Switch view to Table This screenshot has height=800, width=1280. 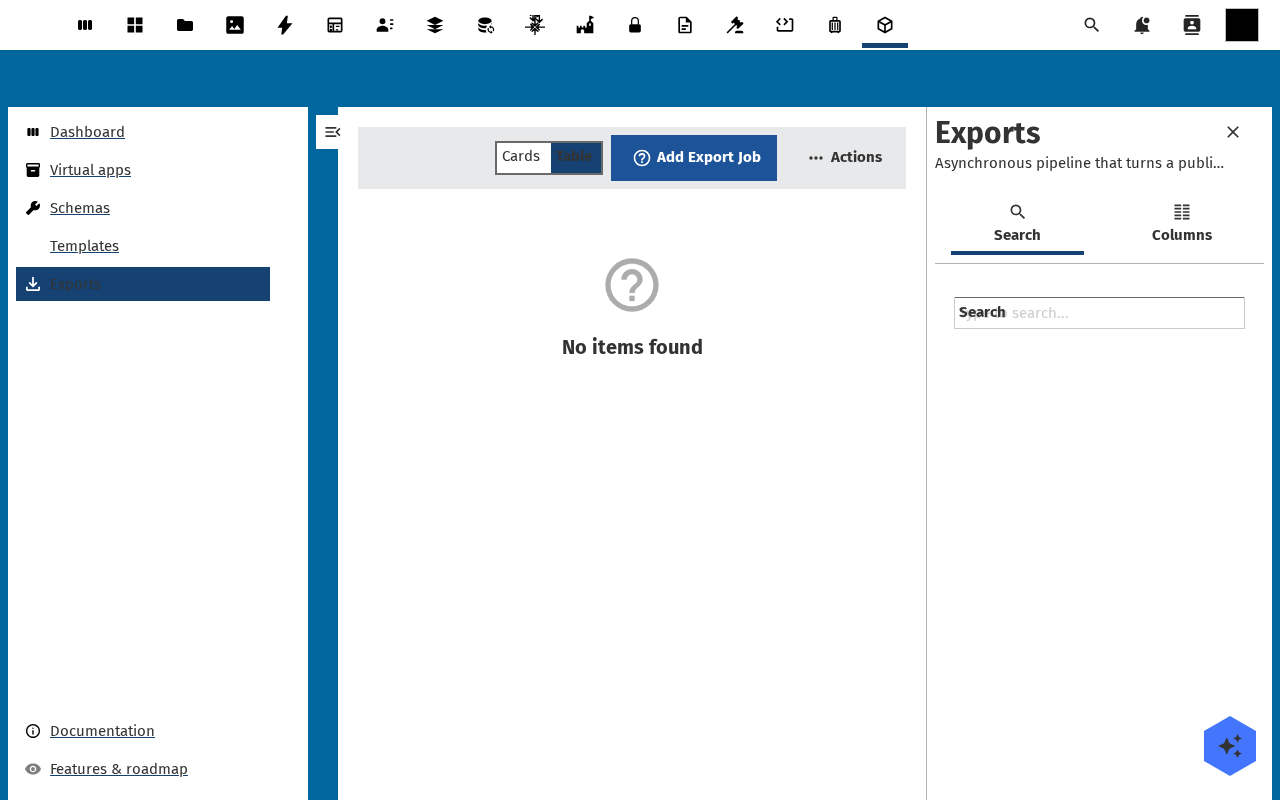coord(576,157)
